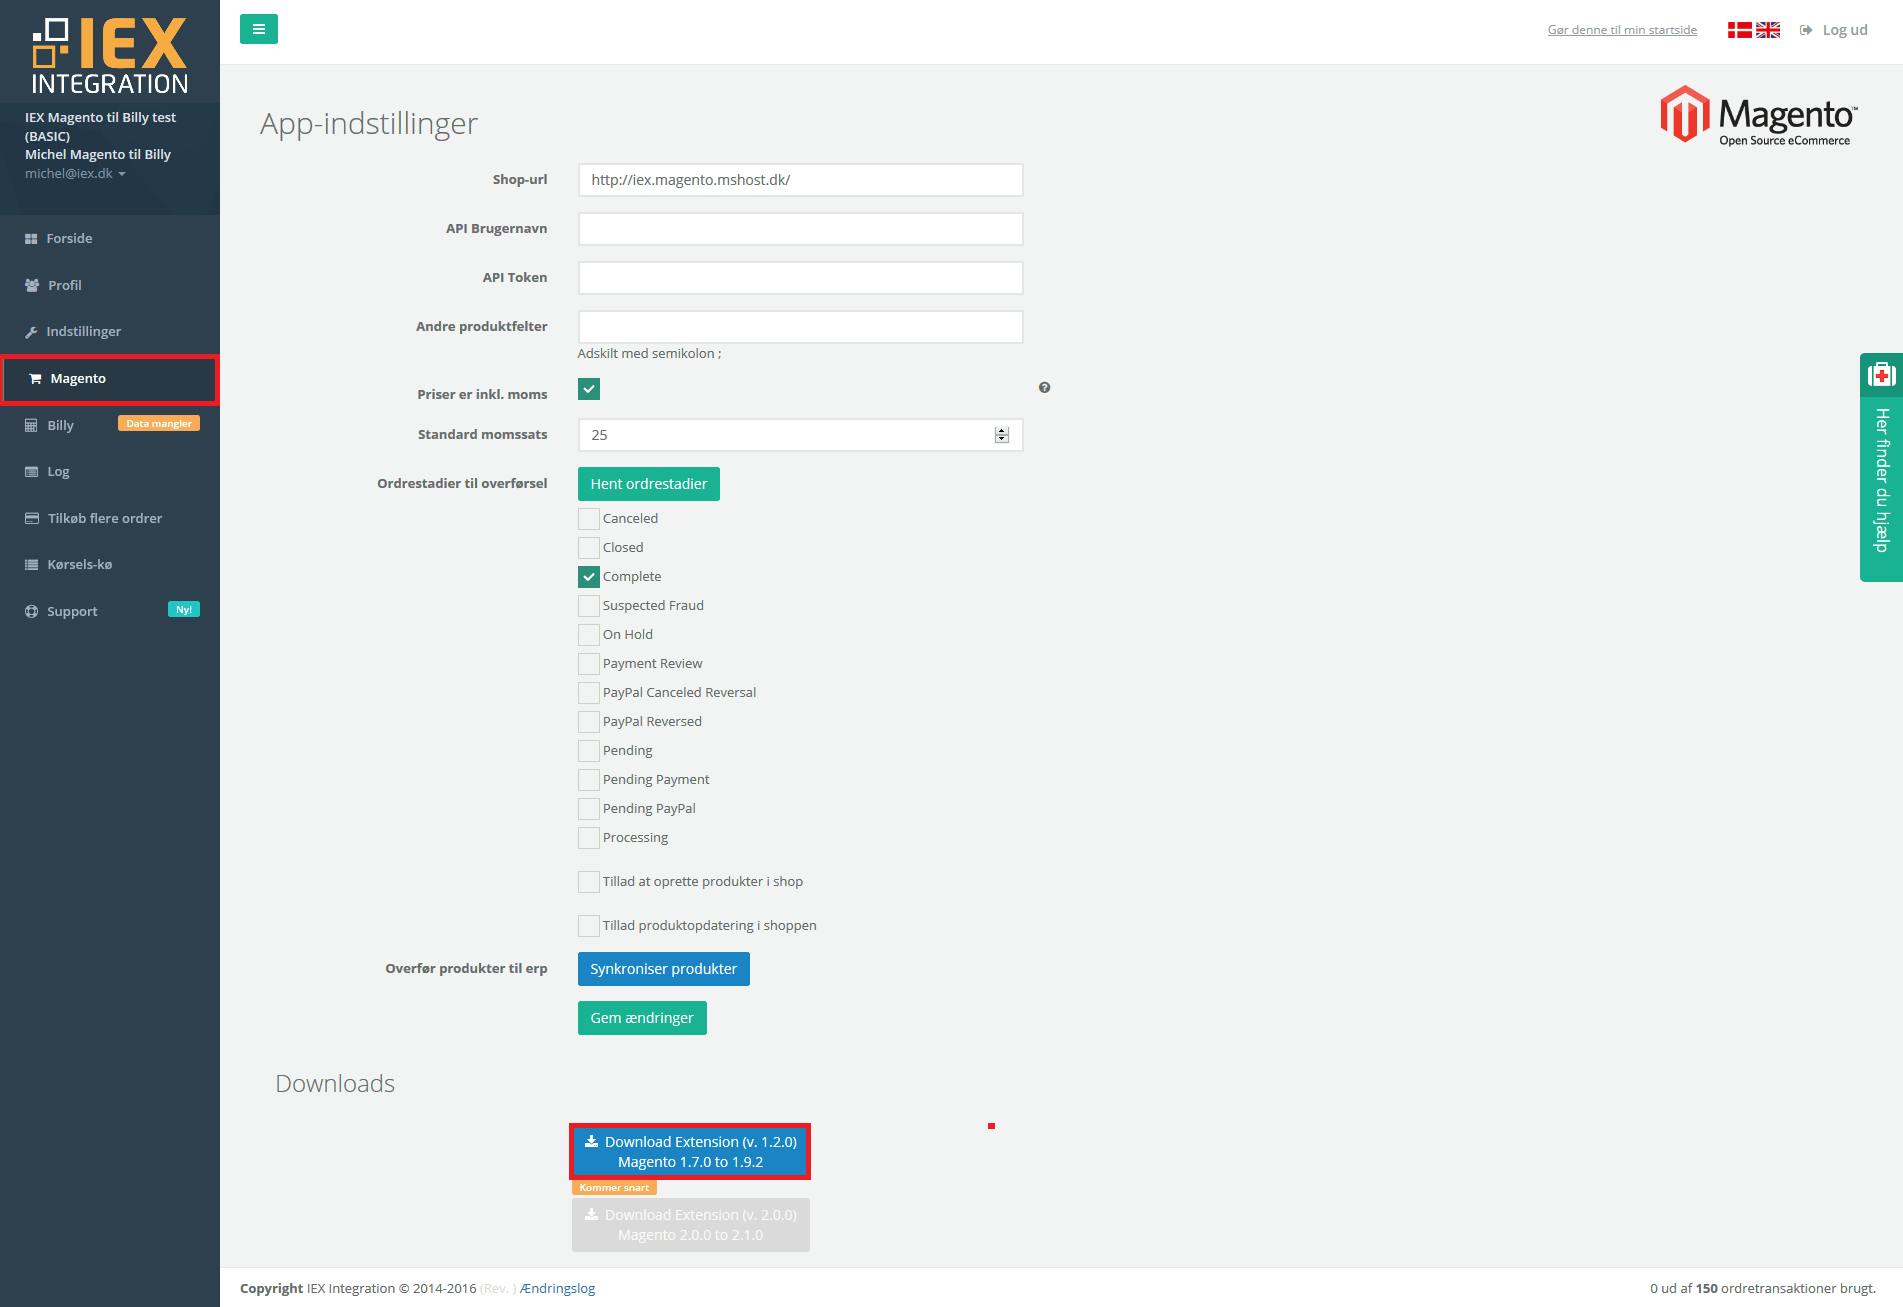Adjust Standard momssats with the spinner arrows
The height and width of the screenshot is (1307, 1903).
click(x=1002, y=435)
